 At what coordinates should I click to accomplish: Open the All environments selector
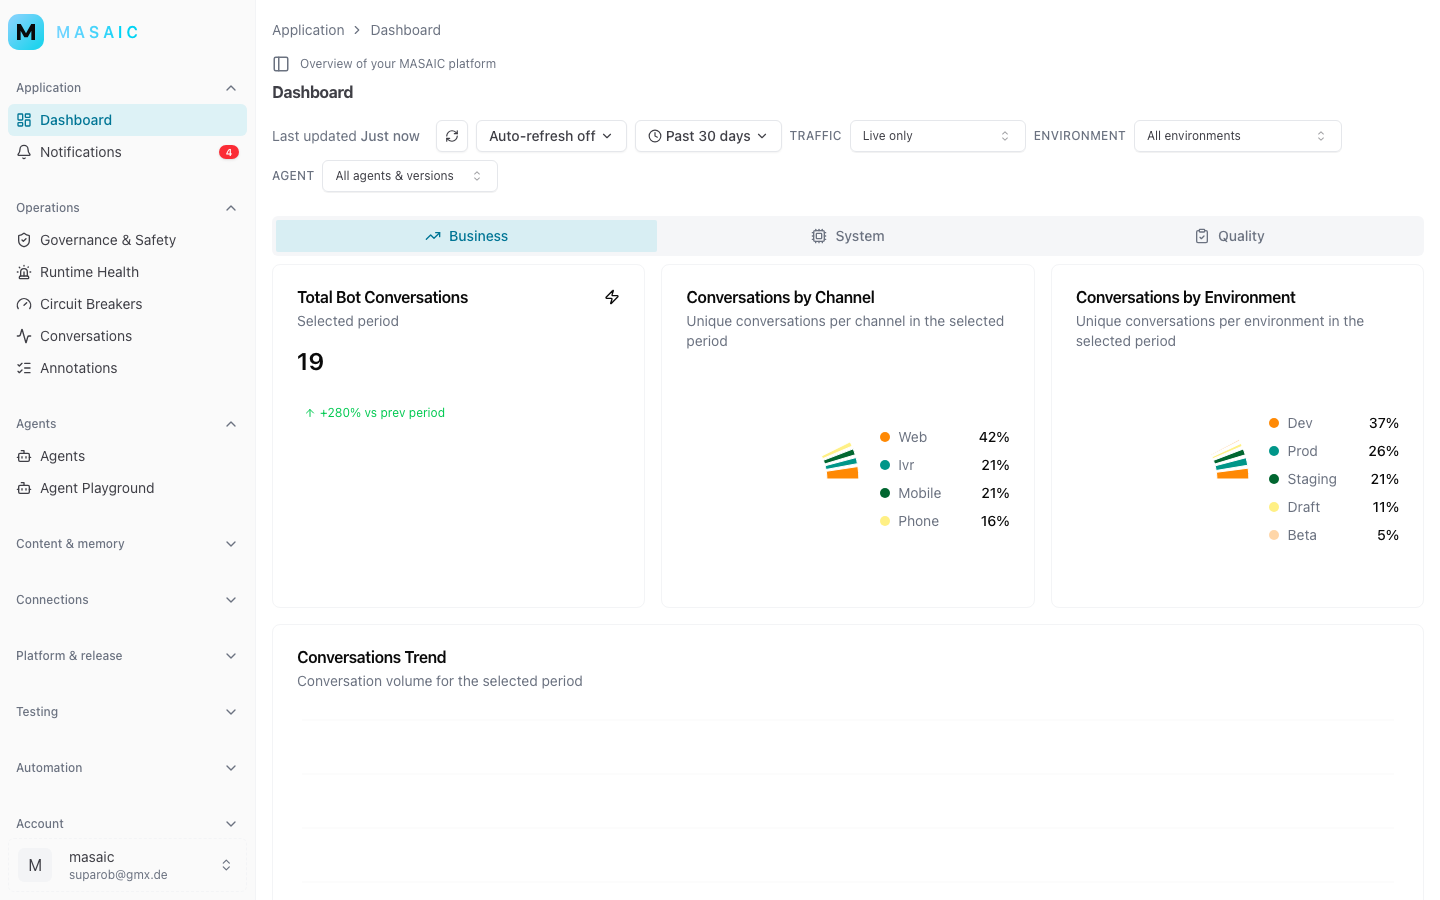(1237, 136)
